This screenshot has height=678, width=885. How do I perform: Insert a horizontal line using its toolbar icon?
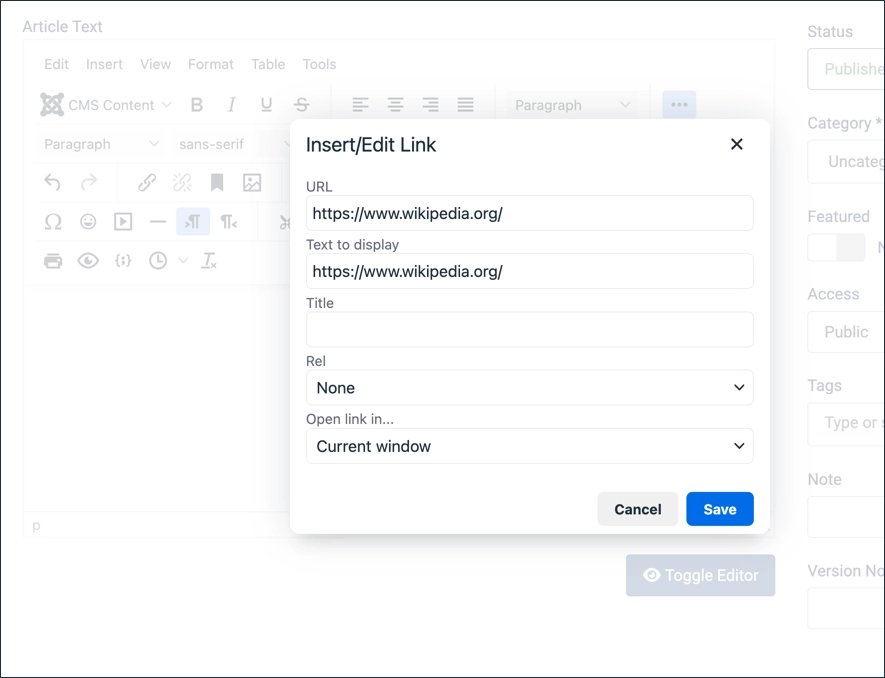click(x=158, y=221)
